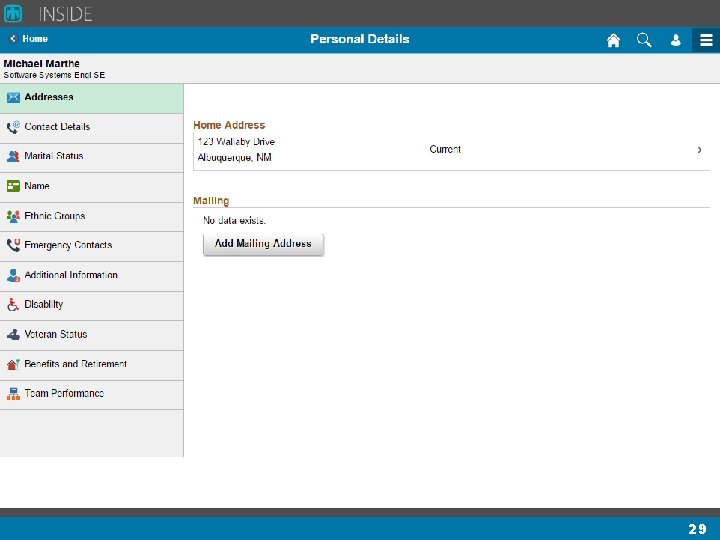This screenshot has height=540, width=720.
Task: Open search with the magnifier icon
Action: [x=644, y=40]
